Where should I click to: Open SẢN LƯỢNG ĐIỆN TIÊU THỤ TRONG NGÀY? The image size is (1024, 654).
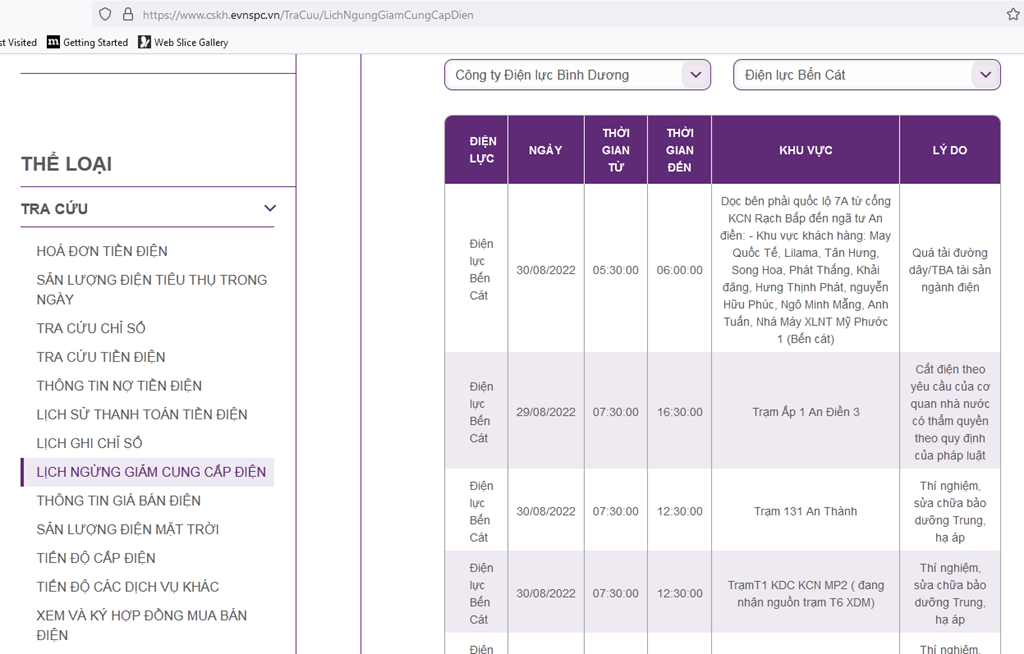pos(152,289)
